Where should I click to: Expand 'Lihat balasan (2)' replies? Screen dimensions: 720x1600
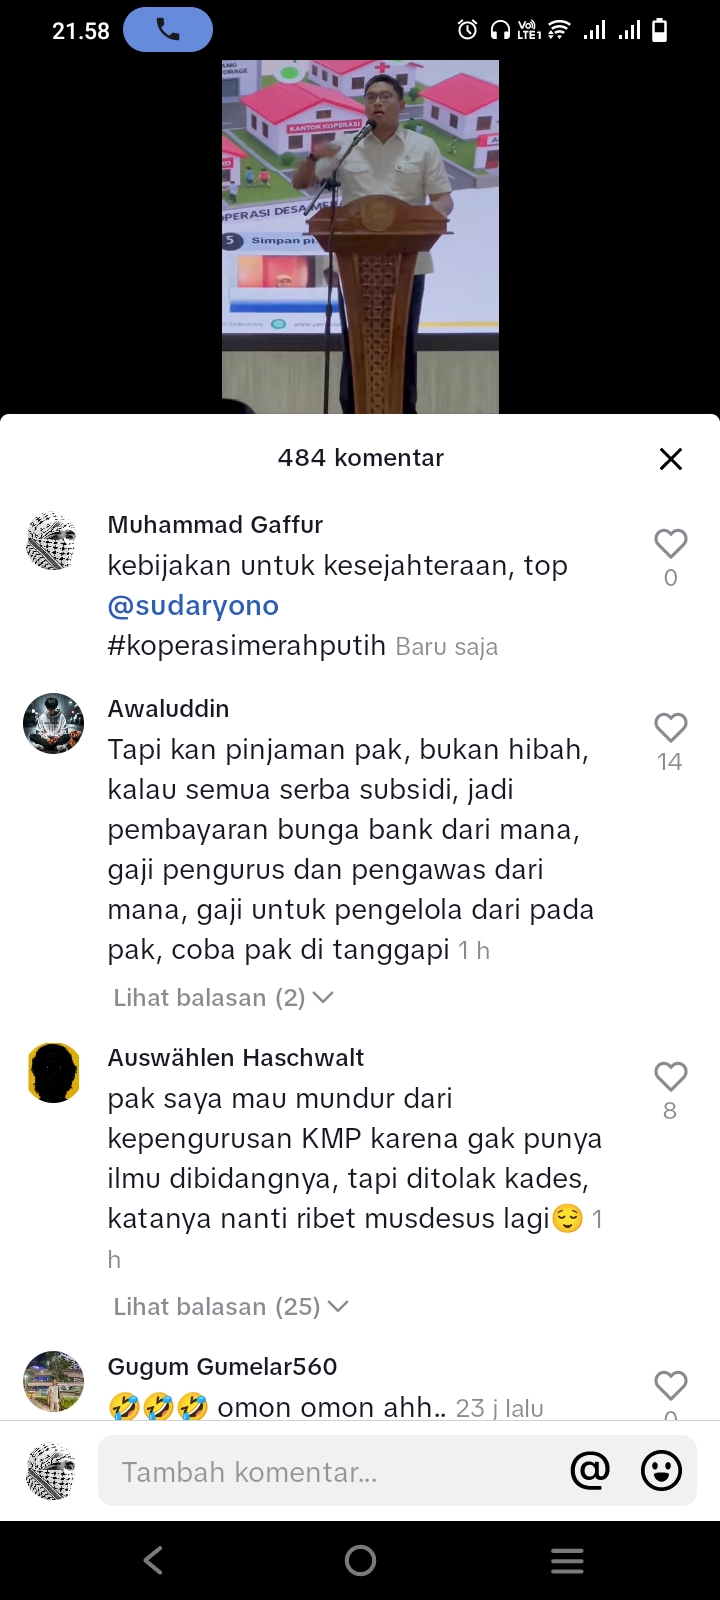223,998
